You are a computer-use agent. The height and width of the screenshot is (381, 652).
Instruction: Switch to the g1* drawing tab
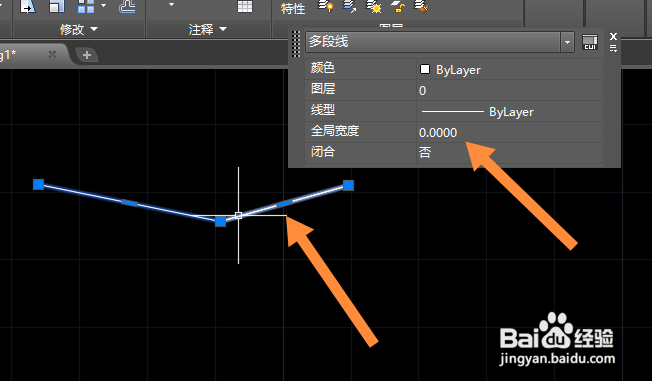(8, 54)
